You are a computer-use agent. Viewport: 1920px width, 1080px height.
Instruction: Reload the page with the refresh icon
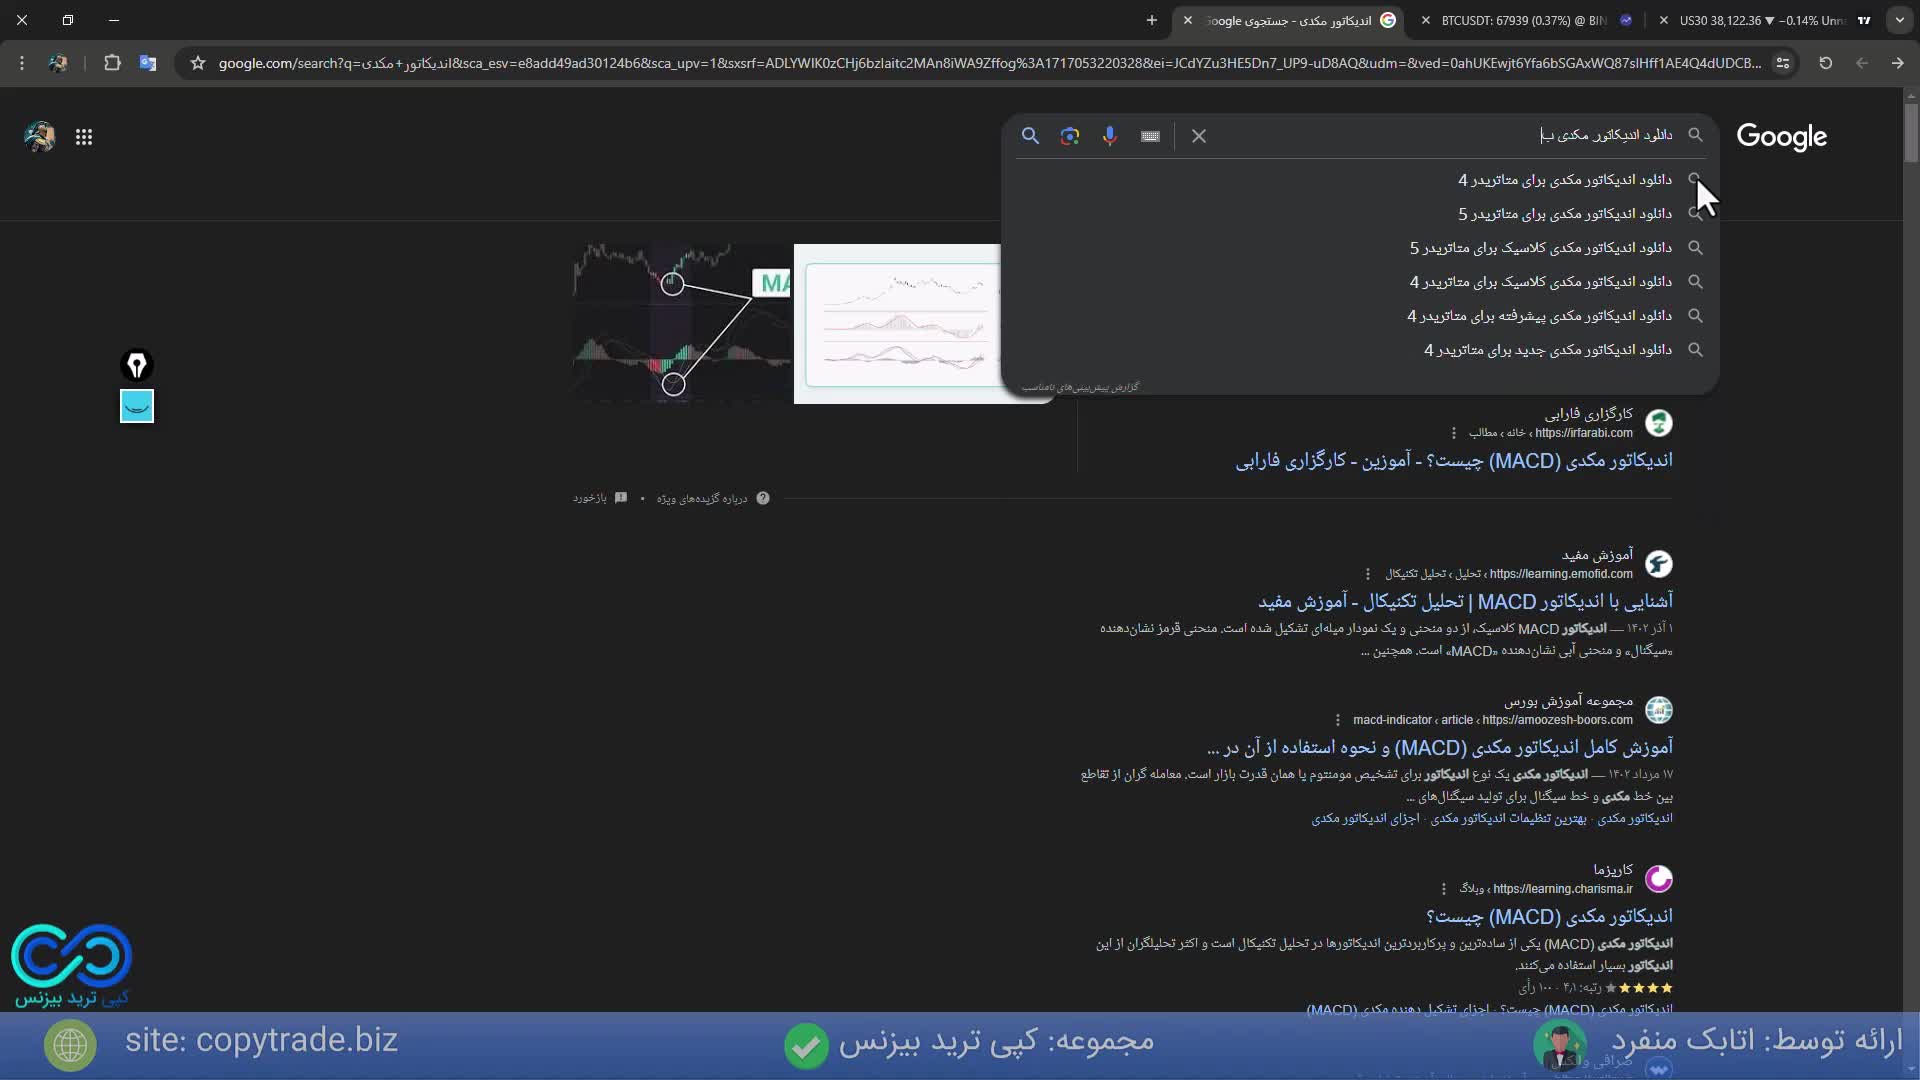[x=1824, y=63]
